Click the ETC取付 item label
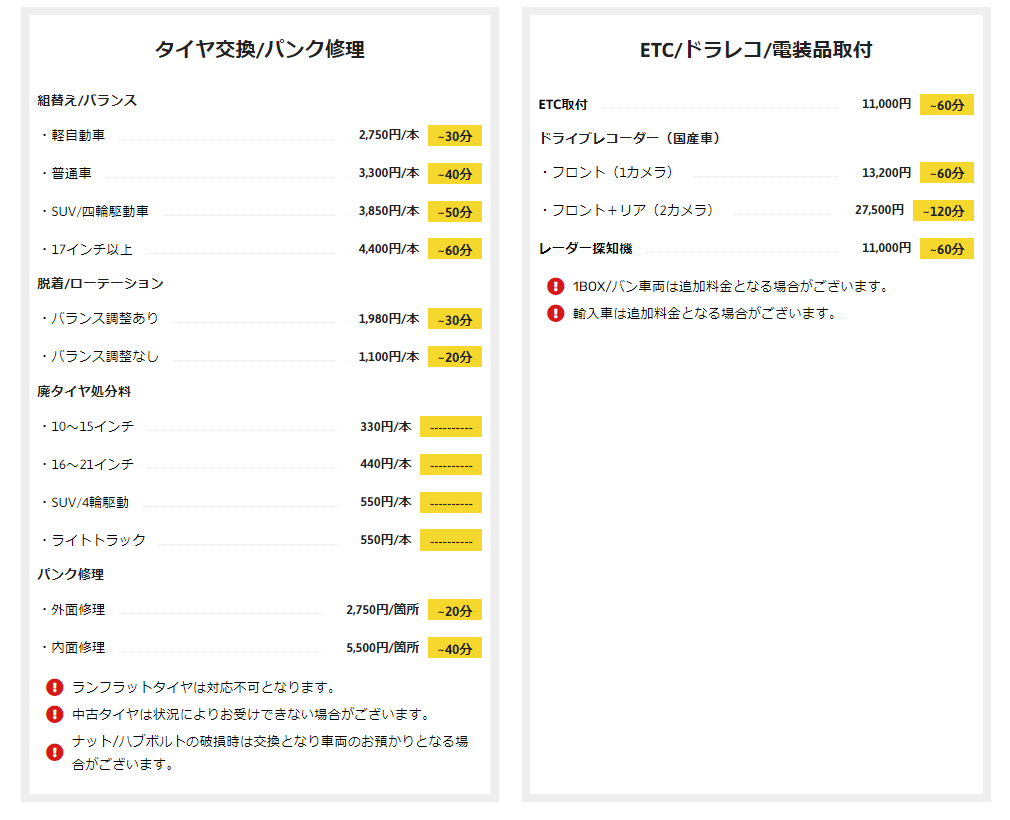This screenshot has width=1010, height=820. point(563,104)
